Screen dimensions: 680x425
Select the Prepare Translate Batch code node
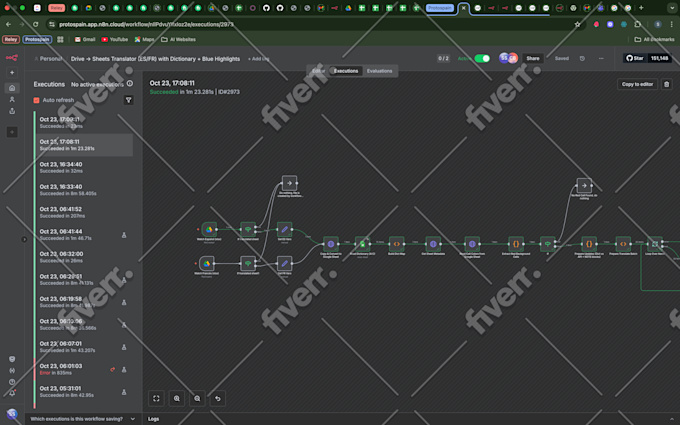click(623, 244)
